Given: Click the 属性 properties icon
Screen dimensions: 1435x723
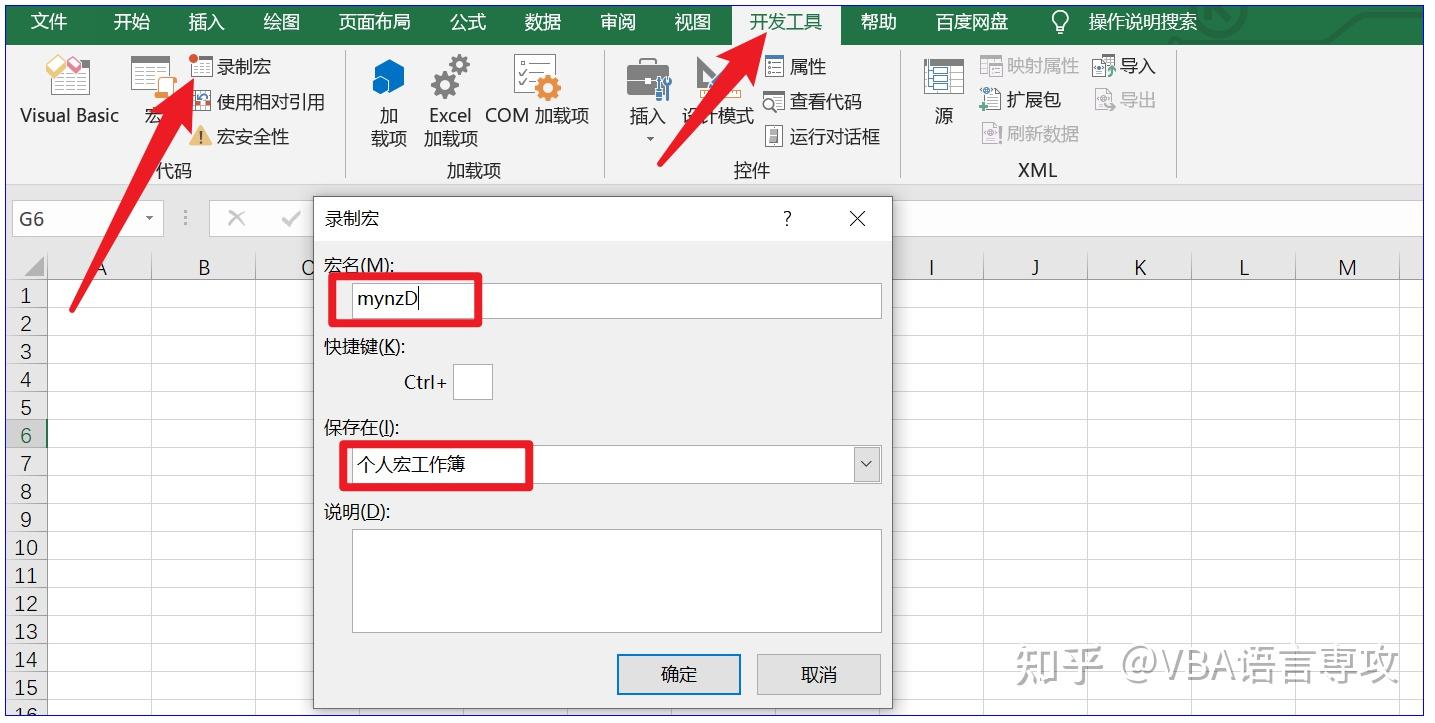Looking at the screenshot, I should (774, 66).
